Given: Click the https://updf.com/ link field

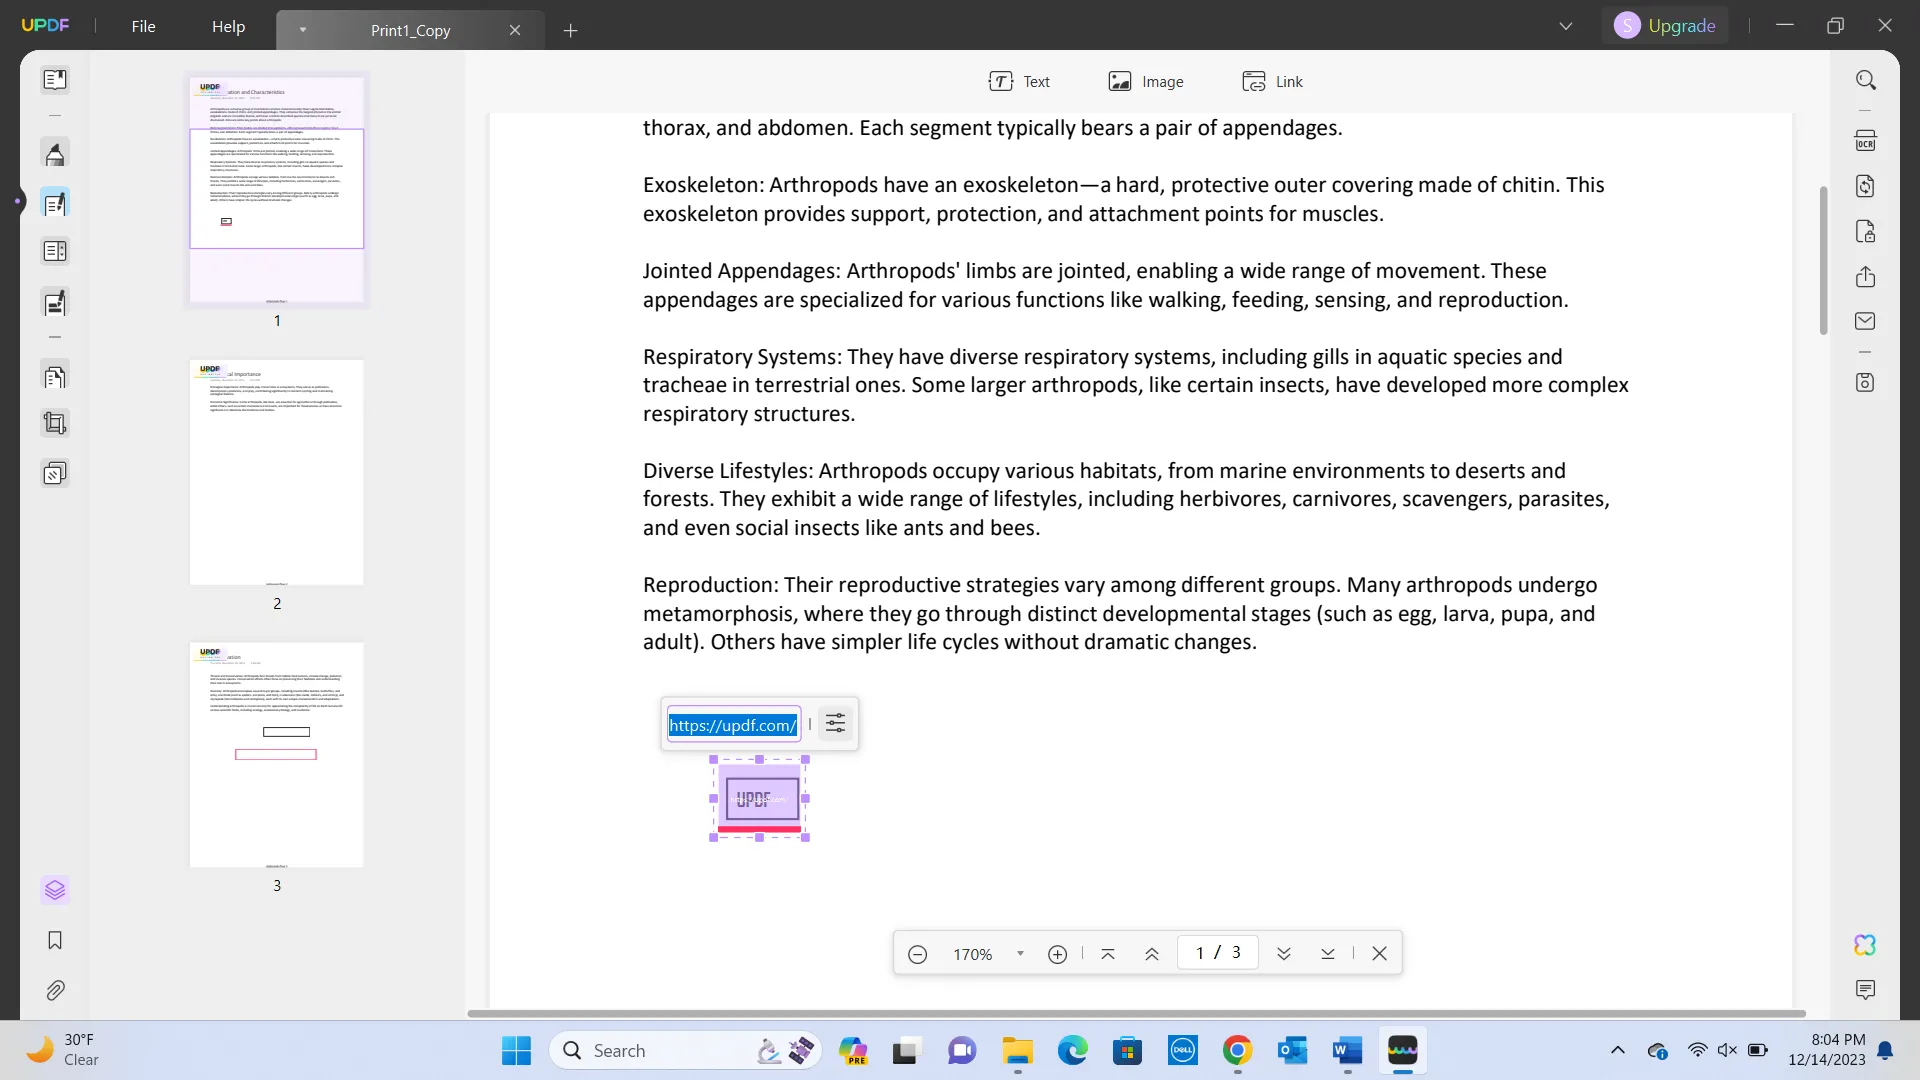Looking at the screenshot, I should click(732, 724).
